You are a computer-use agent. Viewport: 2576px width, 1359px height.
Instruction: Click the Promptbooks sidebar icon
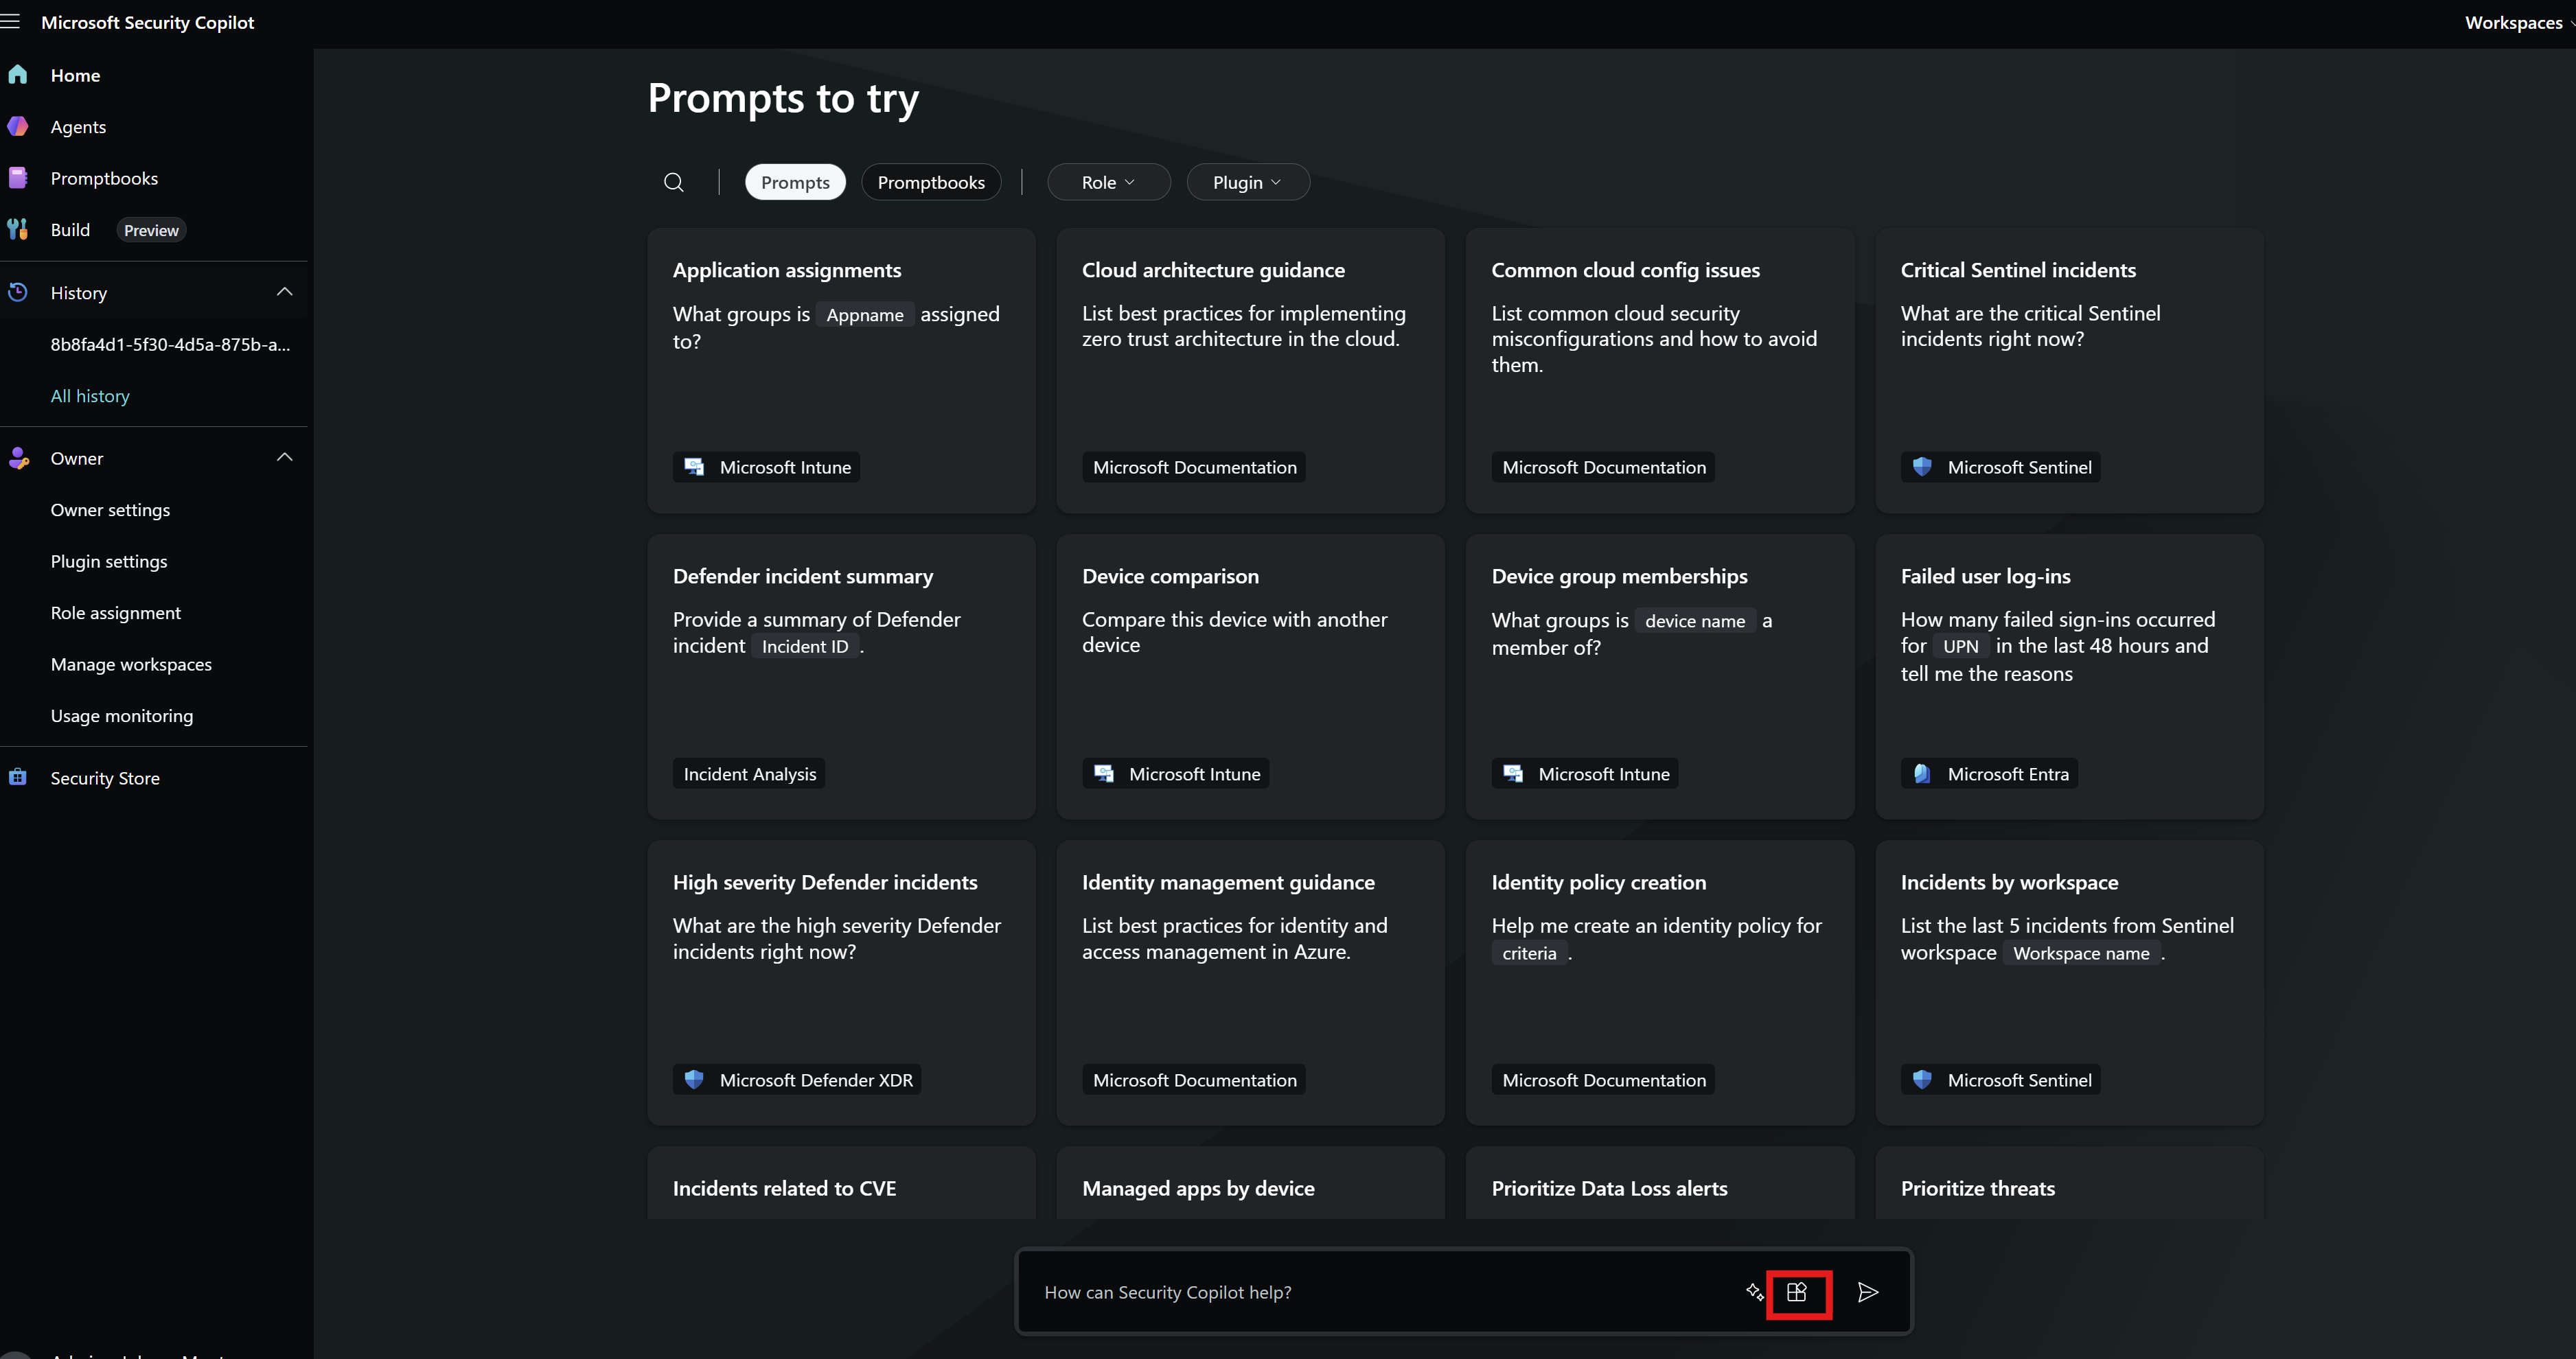pyautogui.click(x=18, y=178)
